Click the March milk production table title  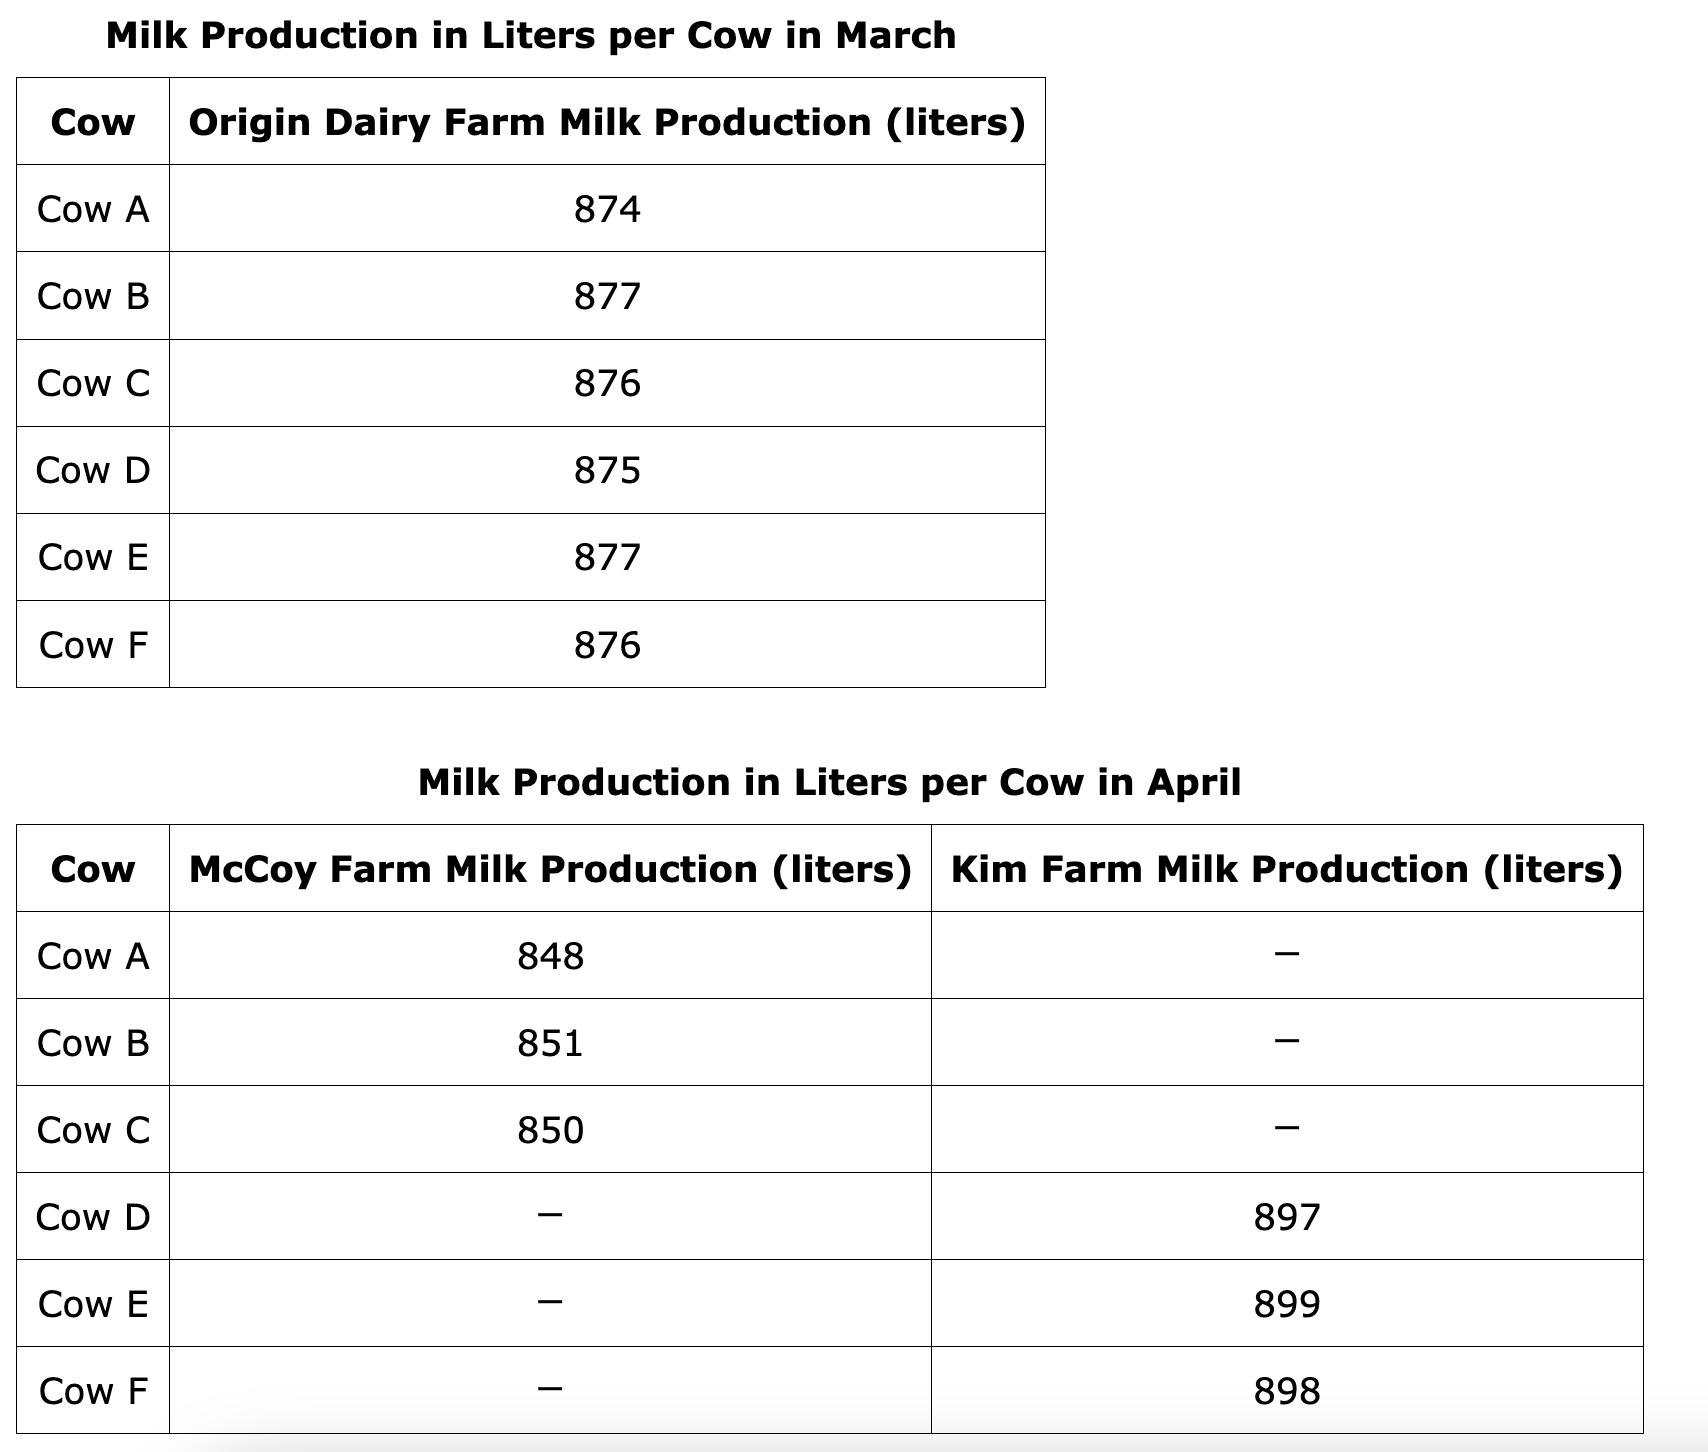(530, 36)
